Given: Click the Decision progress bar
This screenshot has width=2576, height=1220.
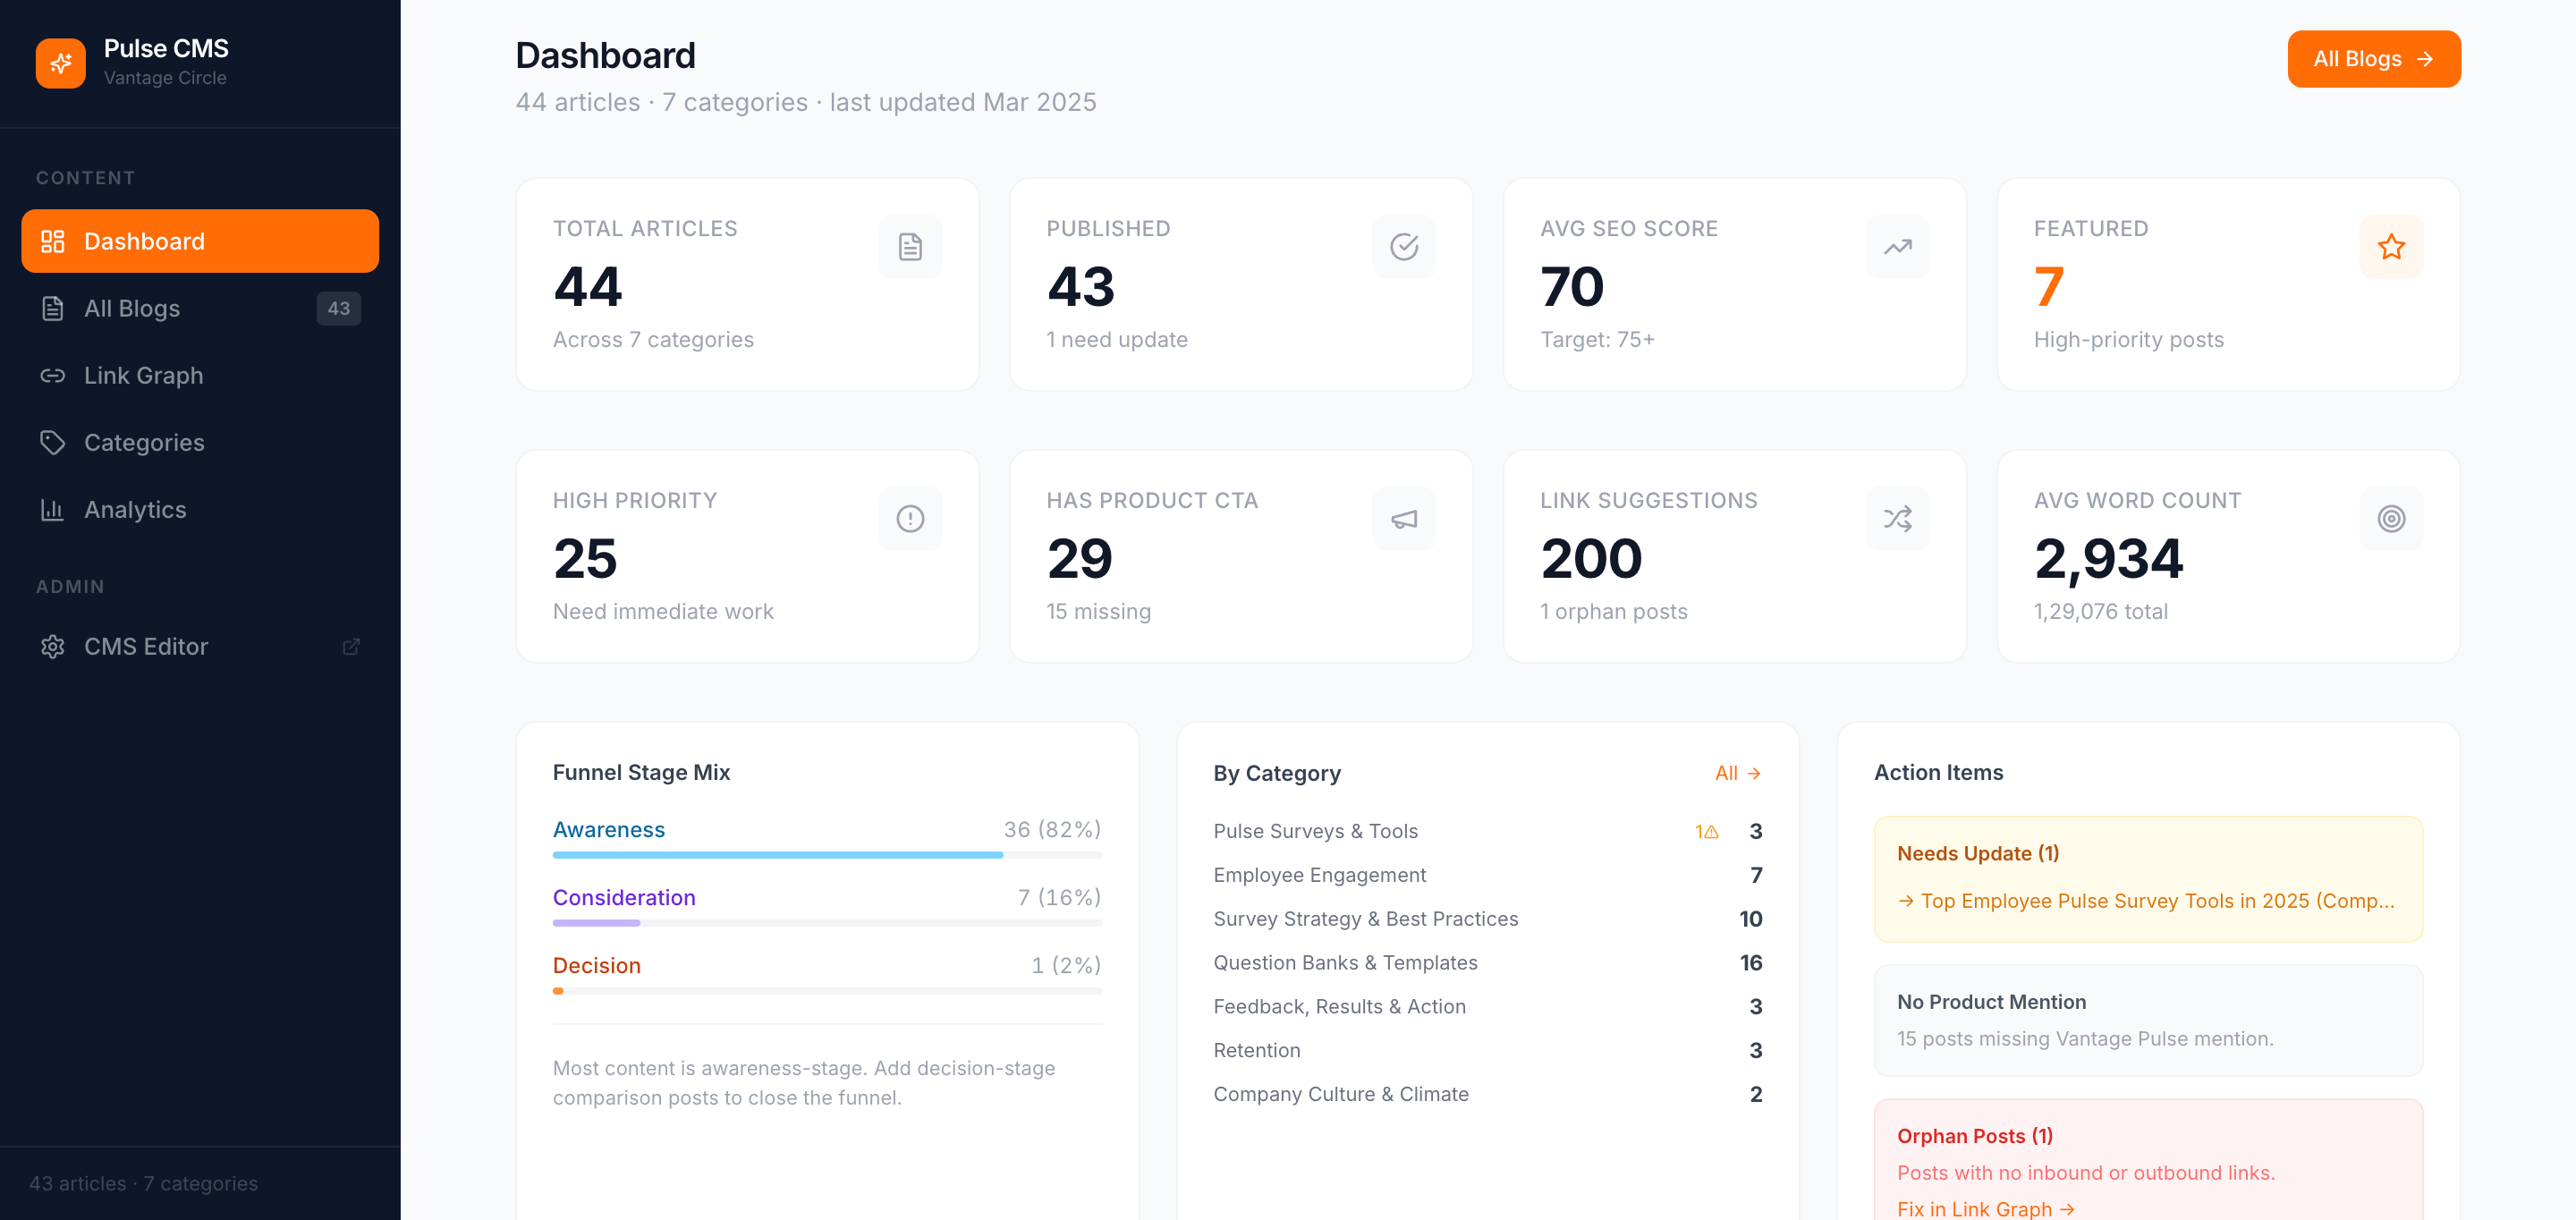Looking at the screenshot, I should 827,991.
